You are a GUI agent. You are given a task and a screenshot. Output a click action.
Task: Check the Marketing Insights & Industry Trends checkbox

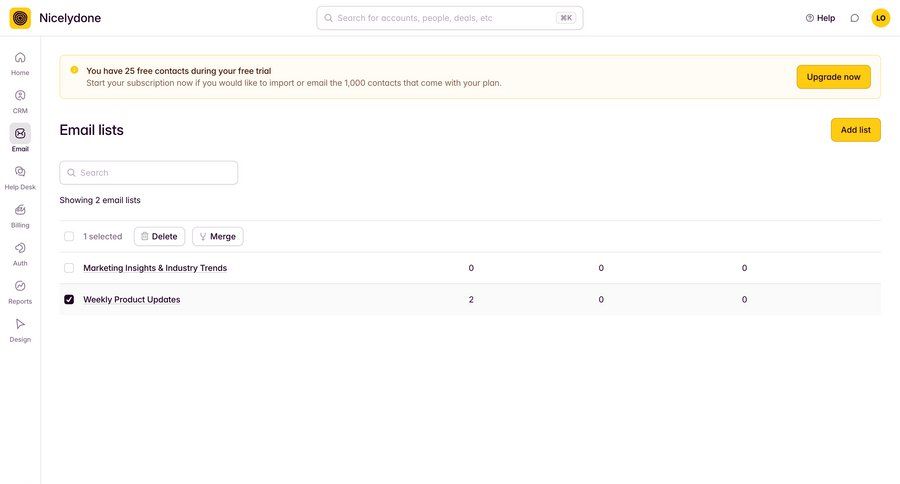point(69,268)
